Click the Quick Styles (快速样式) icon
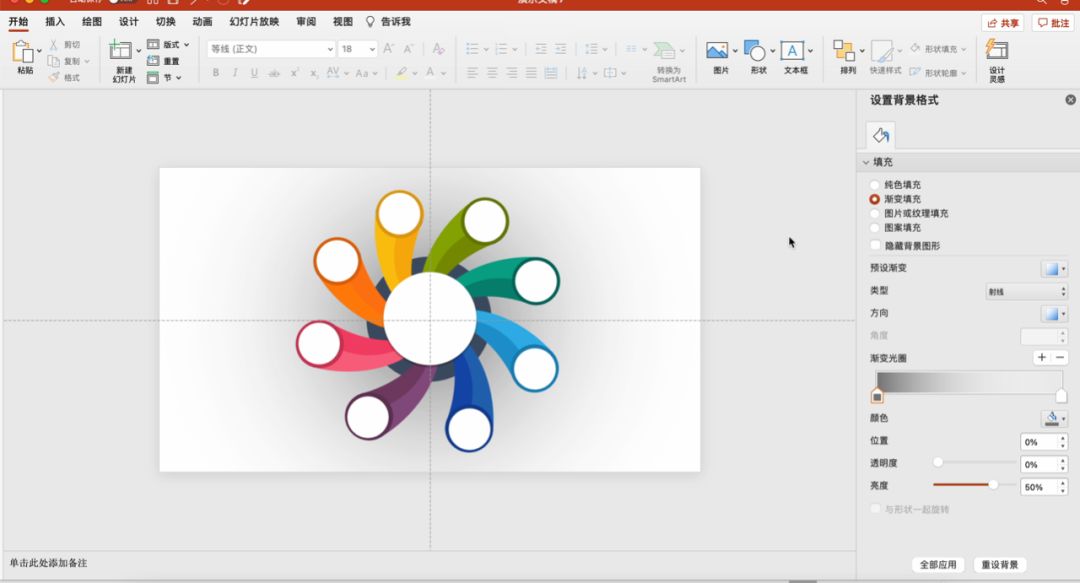 (x=882, y=50)
